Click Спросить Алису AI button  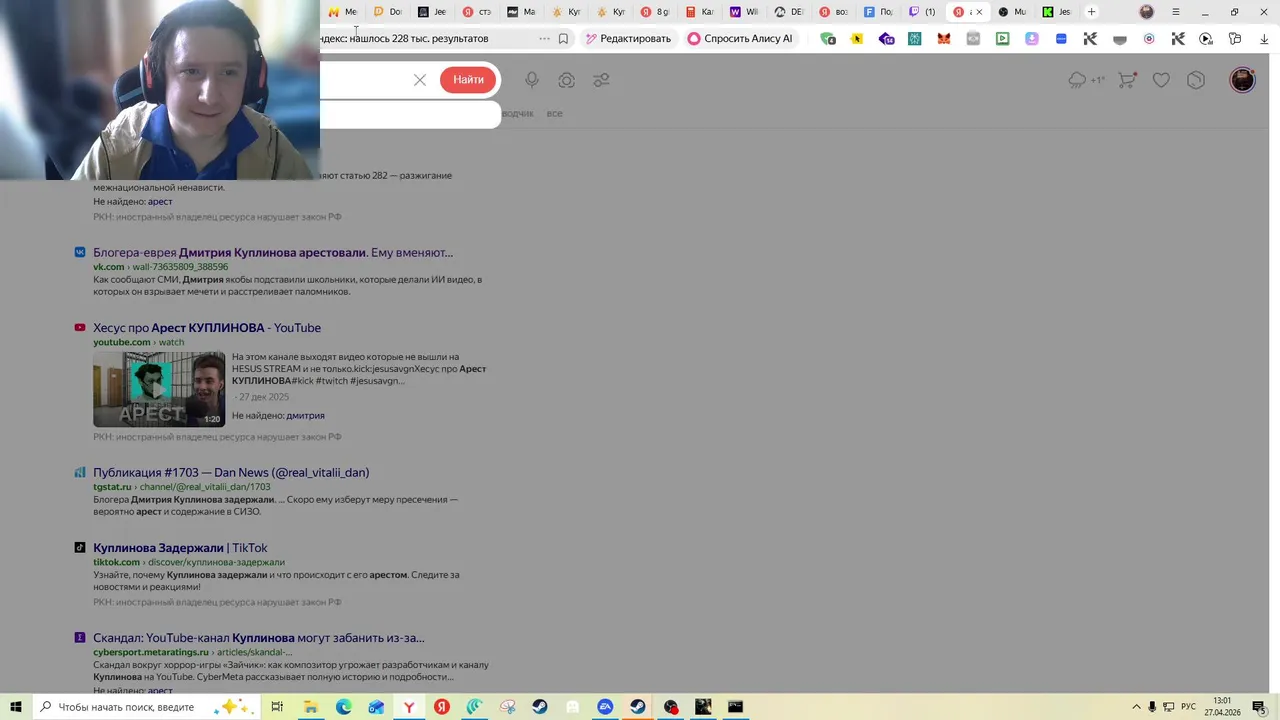coord(740,39)
